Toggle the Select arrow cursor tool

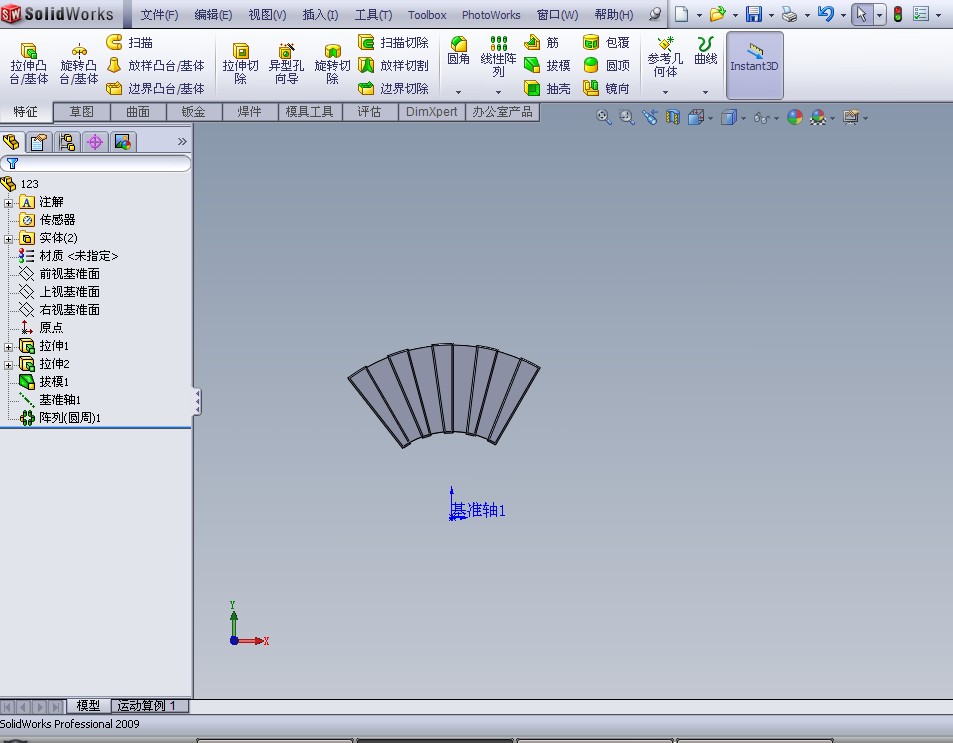coord(861,14)
